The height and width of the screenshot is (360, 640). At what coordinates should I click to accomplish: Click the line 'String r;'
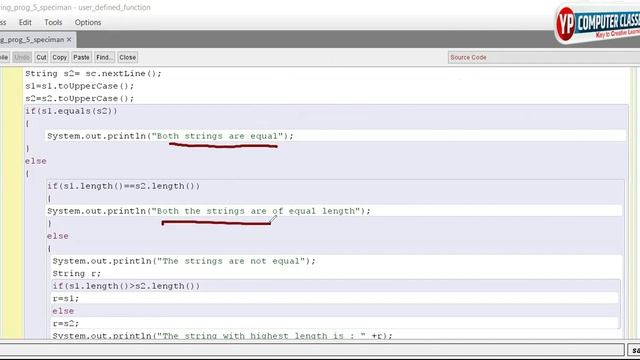[77, 273]
